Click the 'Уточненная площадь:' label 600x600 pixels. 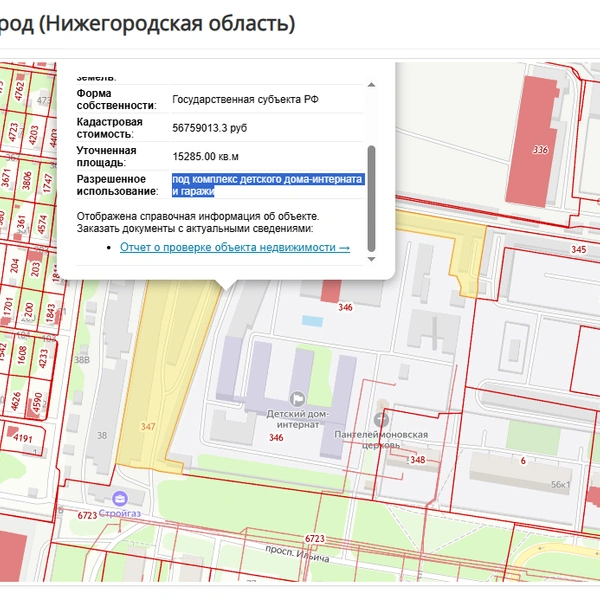pyautogui.click(x=106, y=156)
